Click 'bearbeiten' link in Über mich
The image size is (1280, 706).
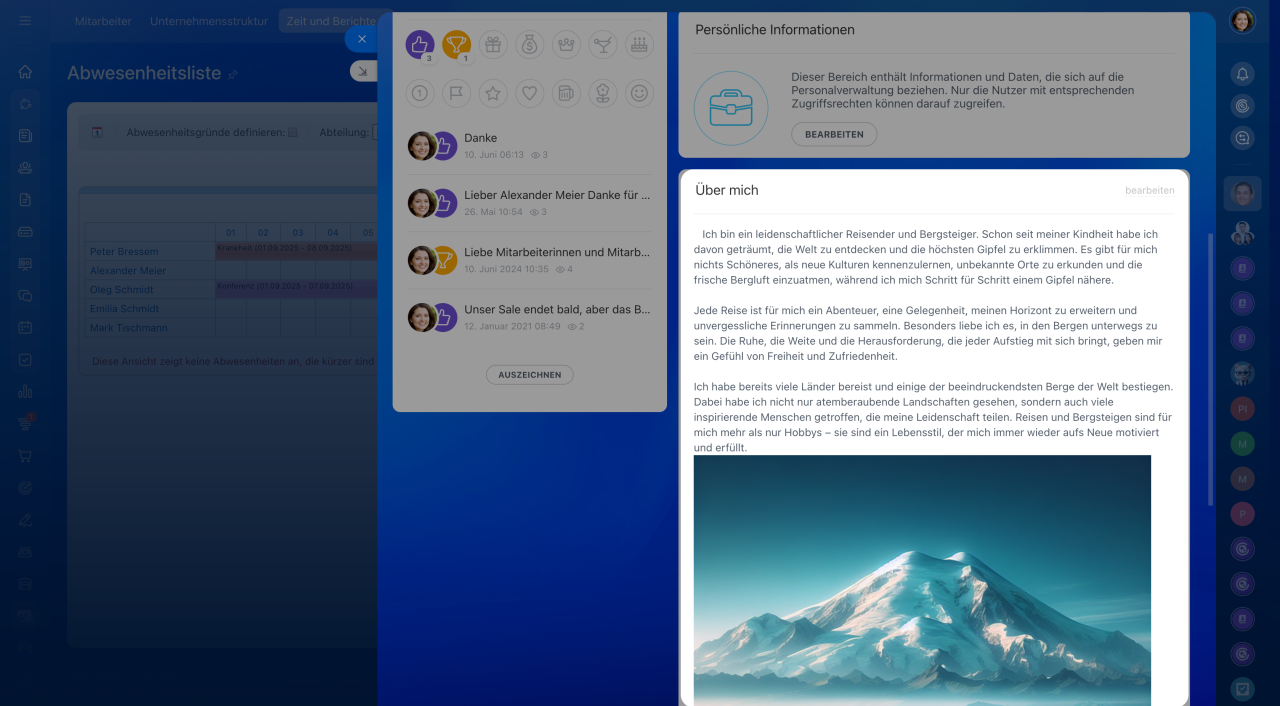pyautogui.click(x=1150, y=190)
